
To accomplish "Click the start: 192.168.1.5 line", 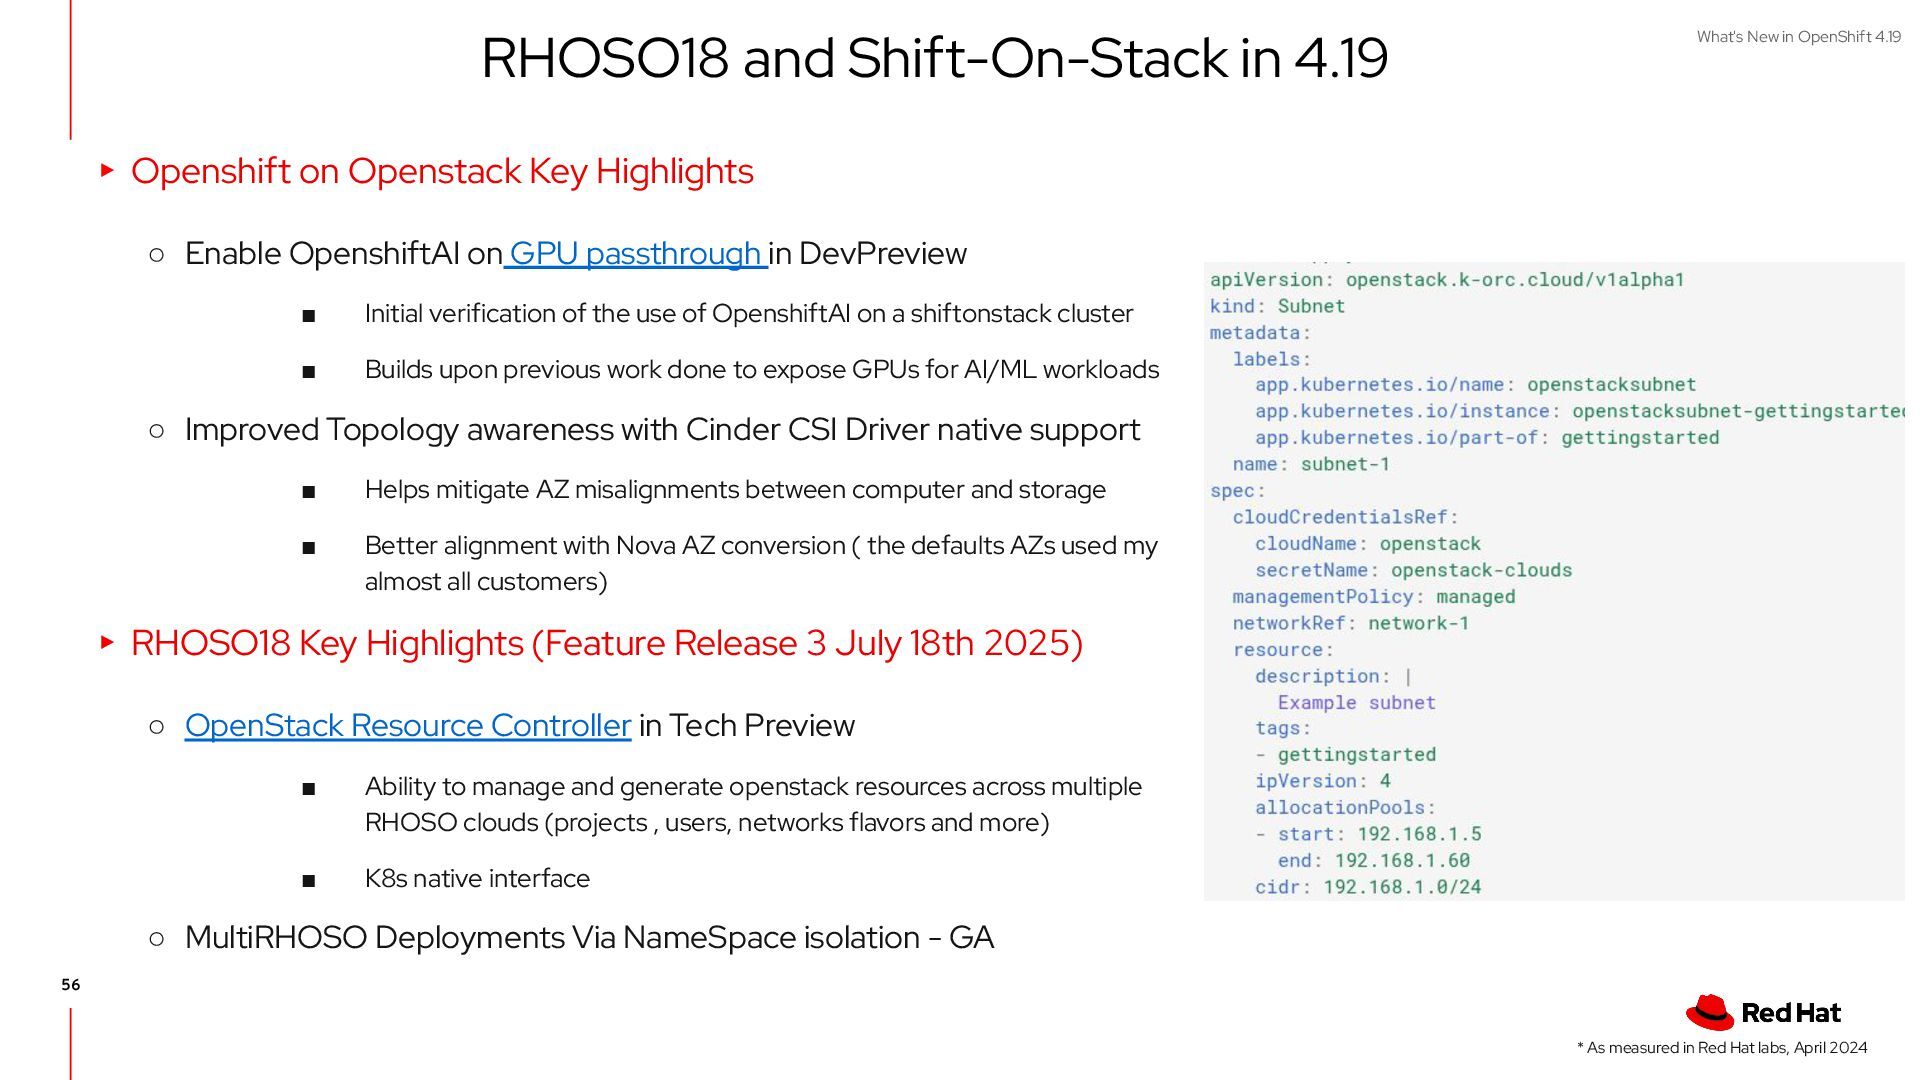I will [1368, 834].
